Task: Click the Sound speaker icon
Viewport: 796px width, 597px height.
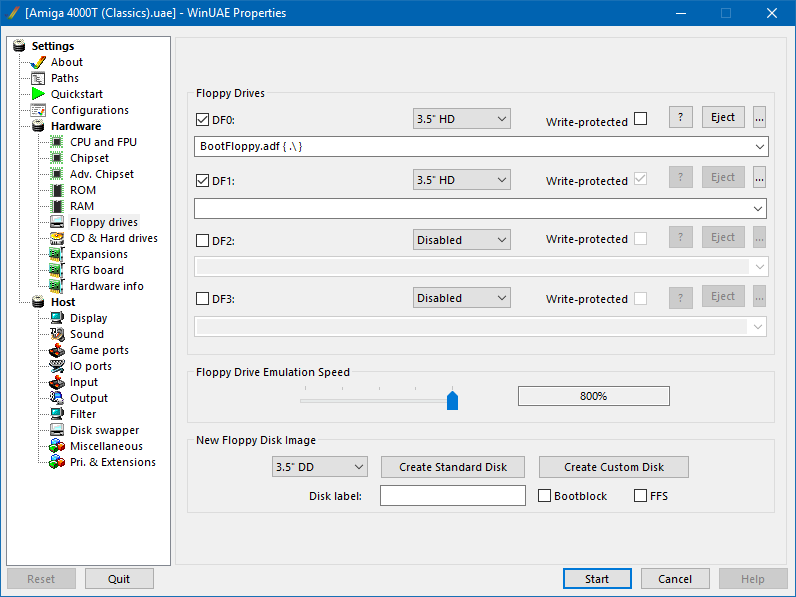Action: (x=57, y=334)
